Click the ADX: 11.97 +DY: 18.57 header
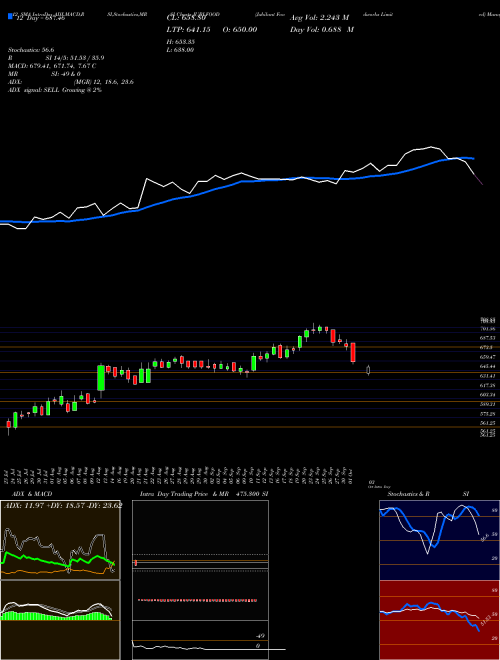500x660 pixels. tap(63, 505)
